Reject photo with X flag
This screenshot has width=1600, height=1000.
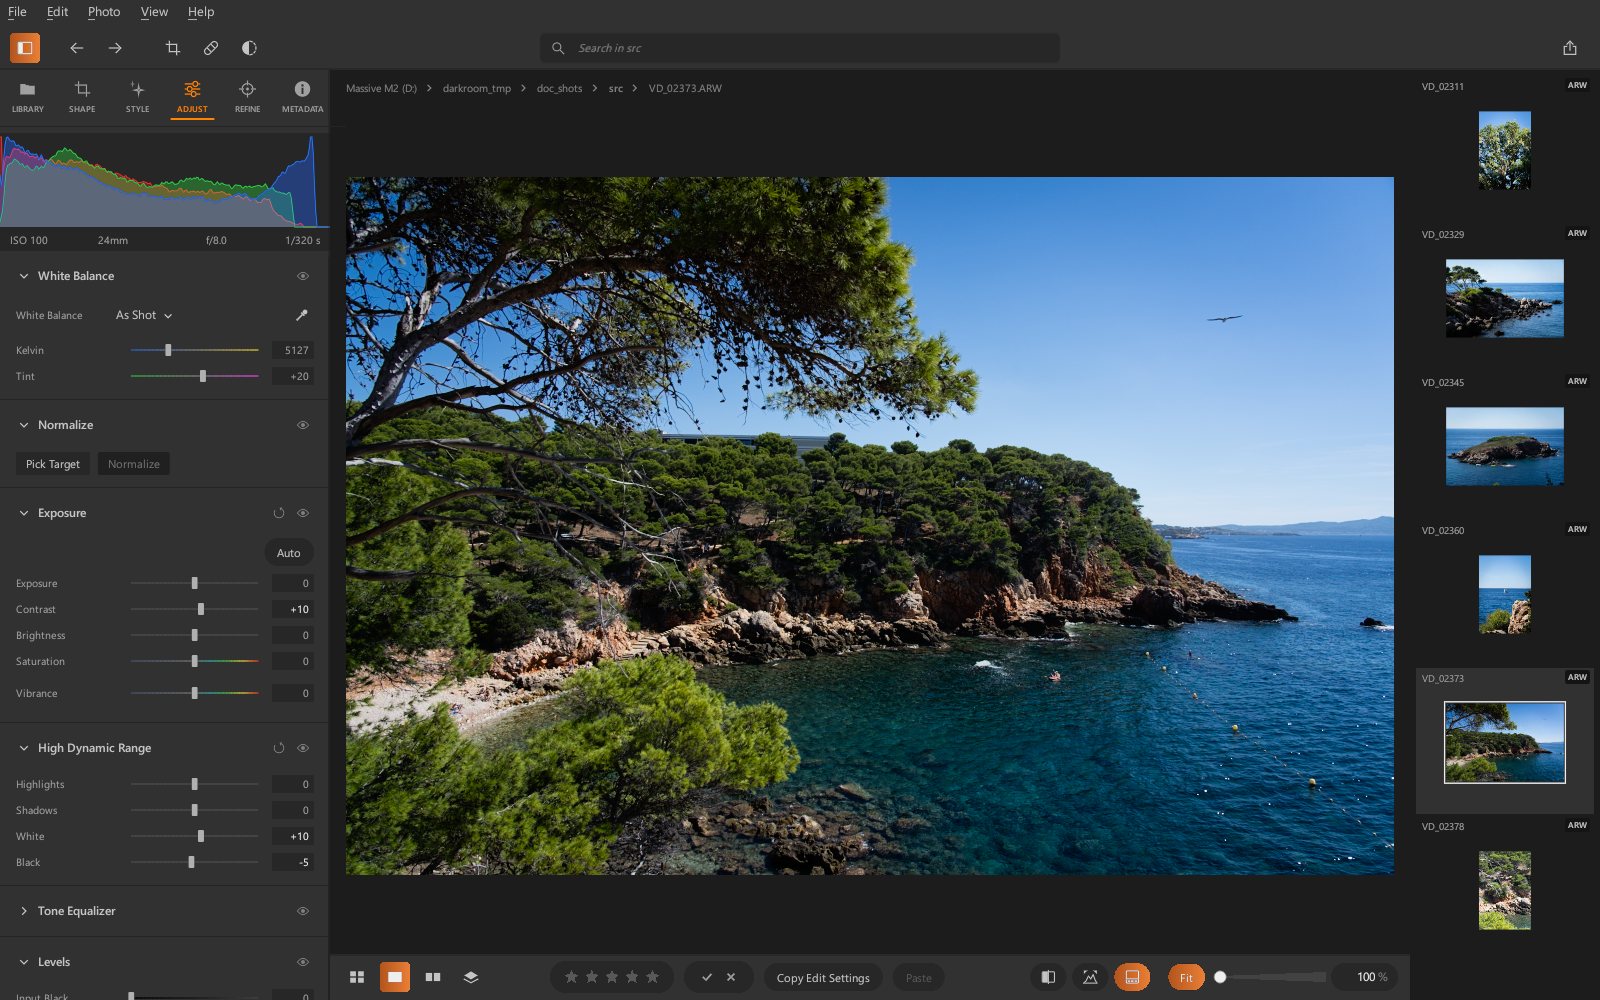(731, 977)
